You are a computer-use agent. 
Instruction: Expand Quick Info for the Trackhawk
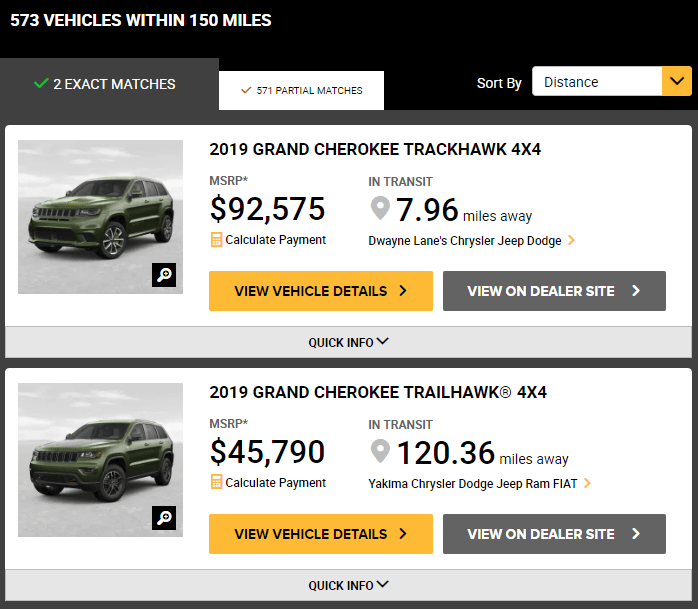click(348, 342)
